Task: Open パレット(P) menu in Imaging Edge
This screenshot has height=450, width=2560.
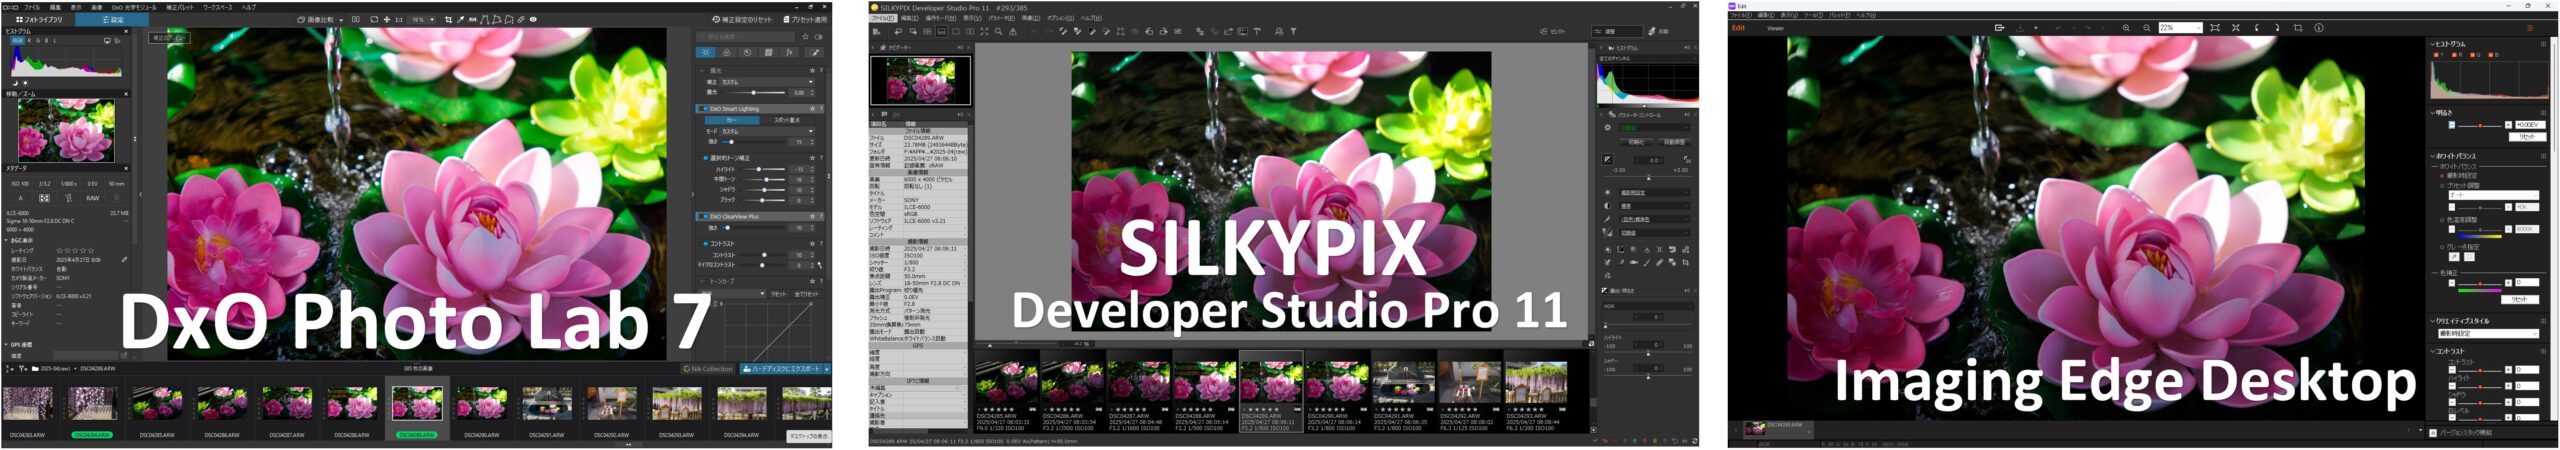Action: tap(1839, 15)
